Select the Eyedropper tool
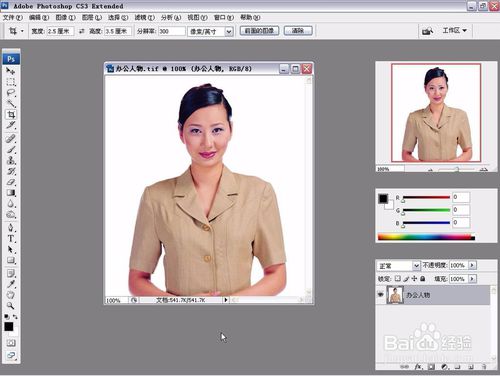The width and height of the screenshot is (500, 376). pyautogui.click(x=11, y=284)
